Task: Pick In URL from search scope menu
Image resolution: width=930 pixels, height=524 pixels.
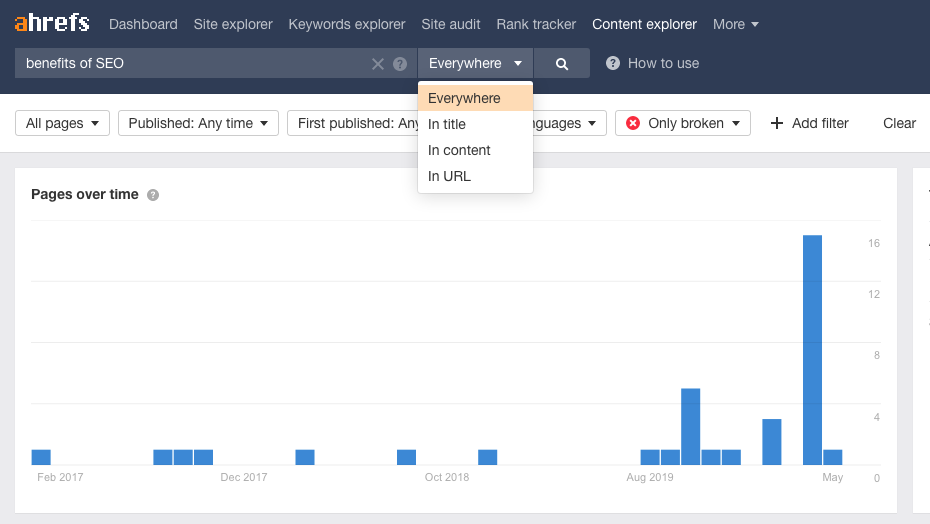Action: [x=449, y=176]
